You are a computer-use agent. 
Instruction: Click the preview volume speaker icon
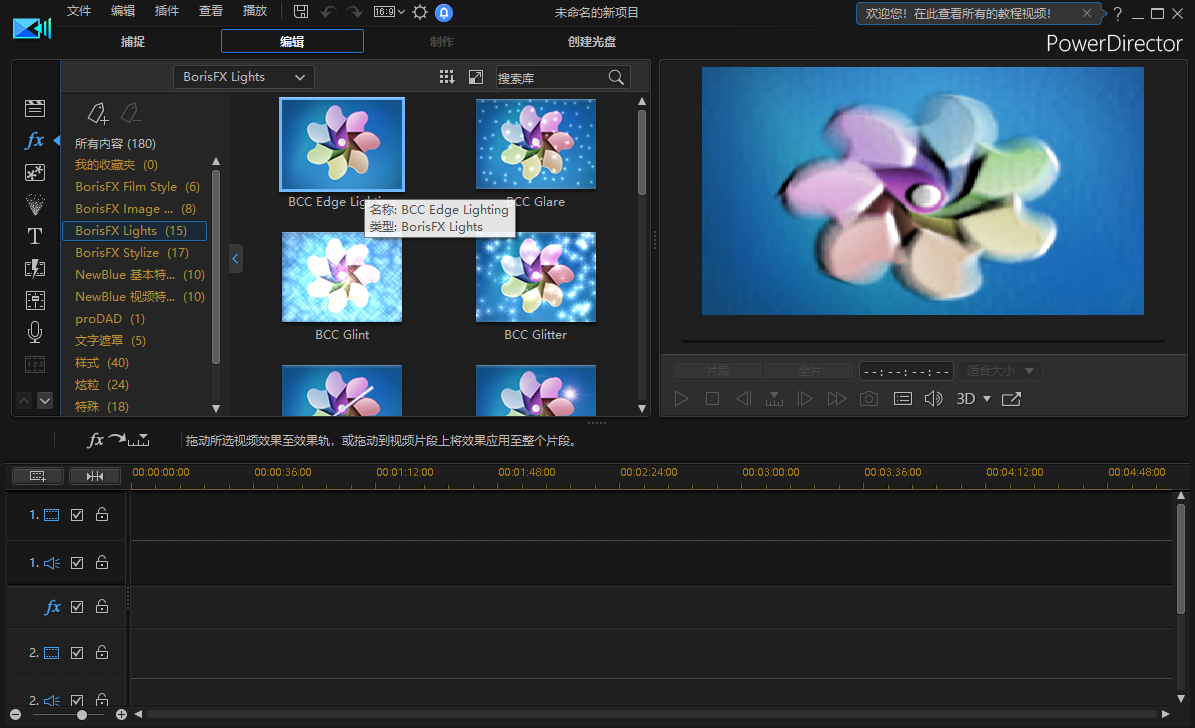[x=933, y=399]
